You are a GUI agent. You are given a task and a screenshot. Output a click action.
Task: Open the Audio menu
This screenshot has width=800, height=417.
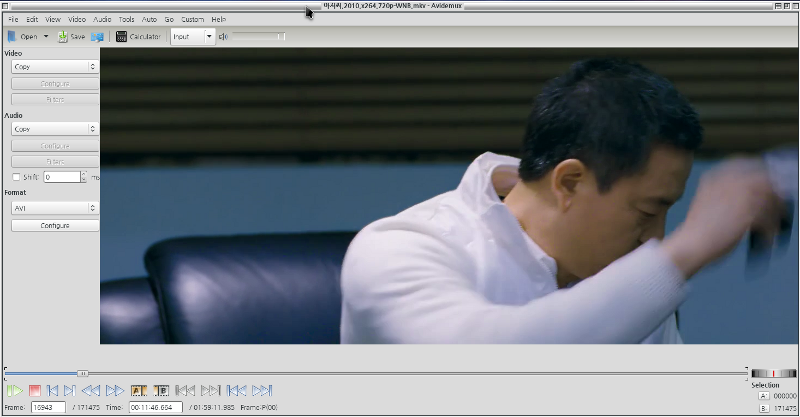coord(102,19)
